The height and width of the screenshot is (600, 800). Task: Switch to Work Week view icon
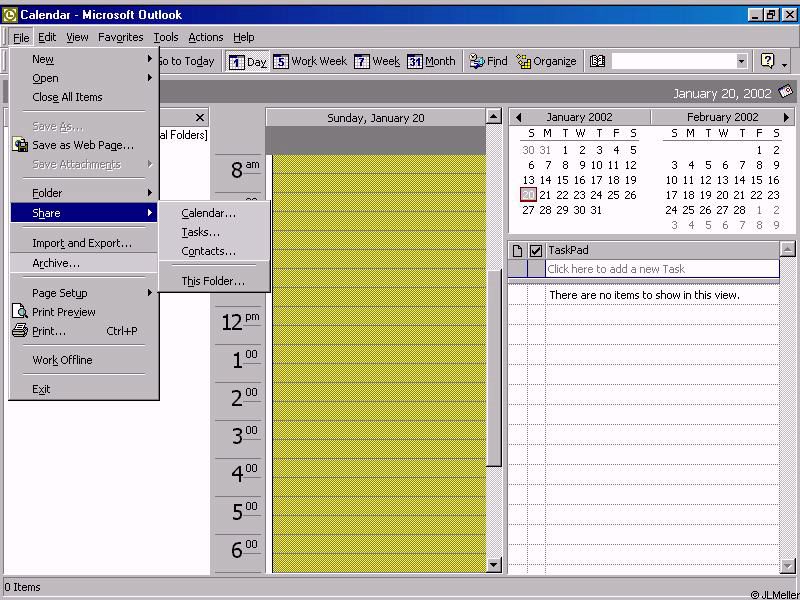281,62
